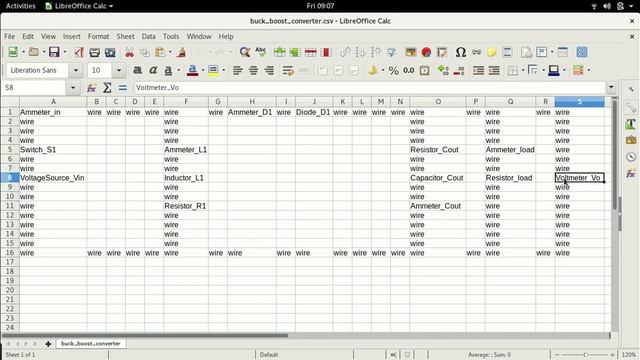
Task: Center cell text horizontally
Action: pyautogui.click(x=253, y=70)
